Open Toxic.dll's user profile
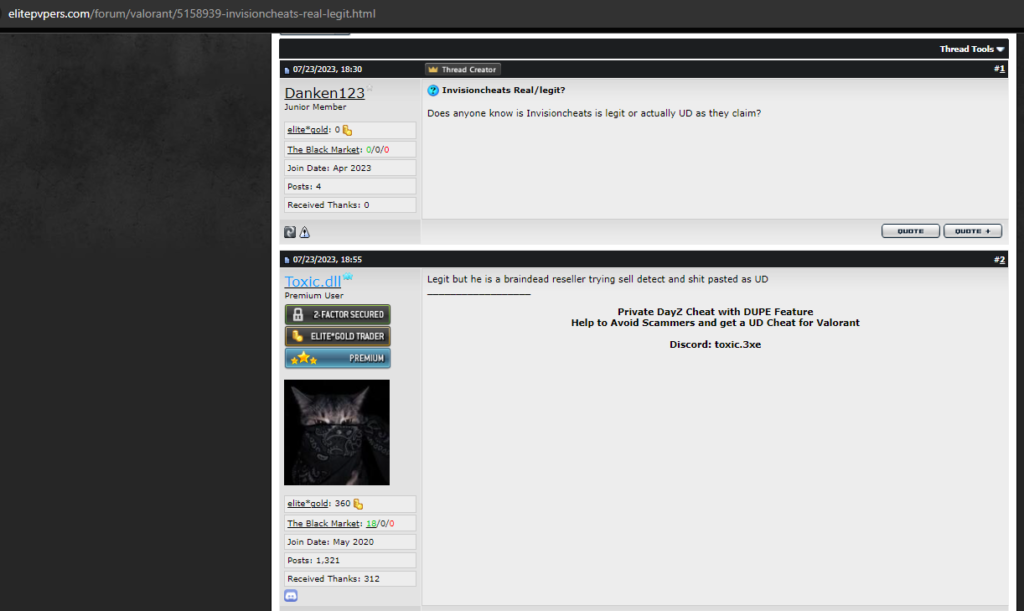Viewport: 1024px width, 611px height. pos(312,282)
